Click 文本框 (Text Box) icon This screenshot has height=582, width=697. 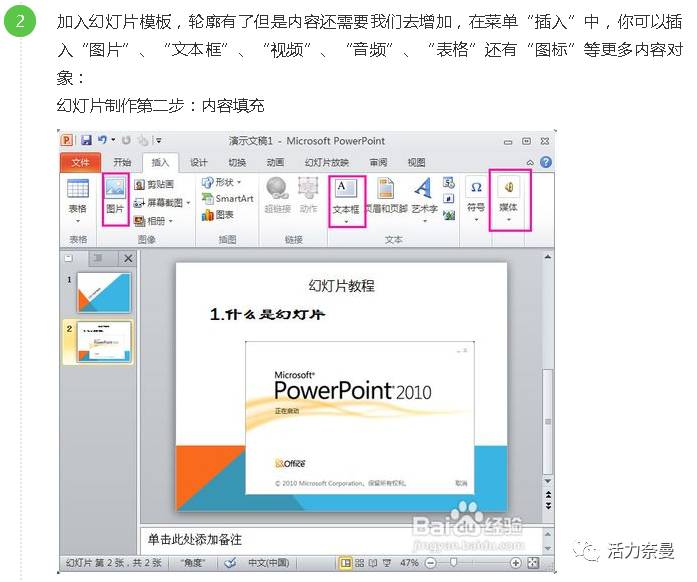346,189
